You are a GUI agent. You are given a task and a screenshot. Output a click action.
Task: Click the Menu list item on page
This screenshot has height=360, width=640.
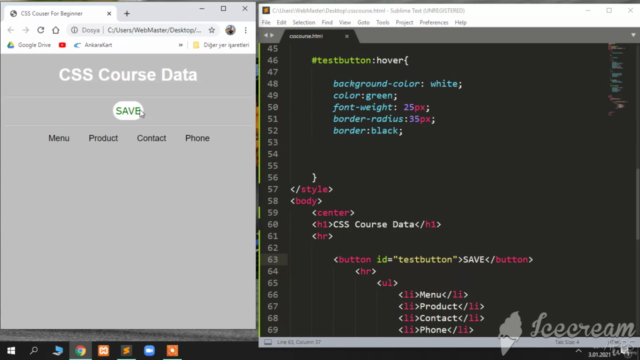click(x=59, y=138)
